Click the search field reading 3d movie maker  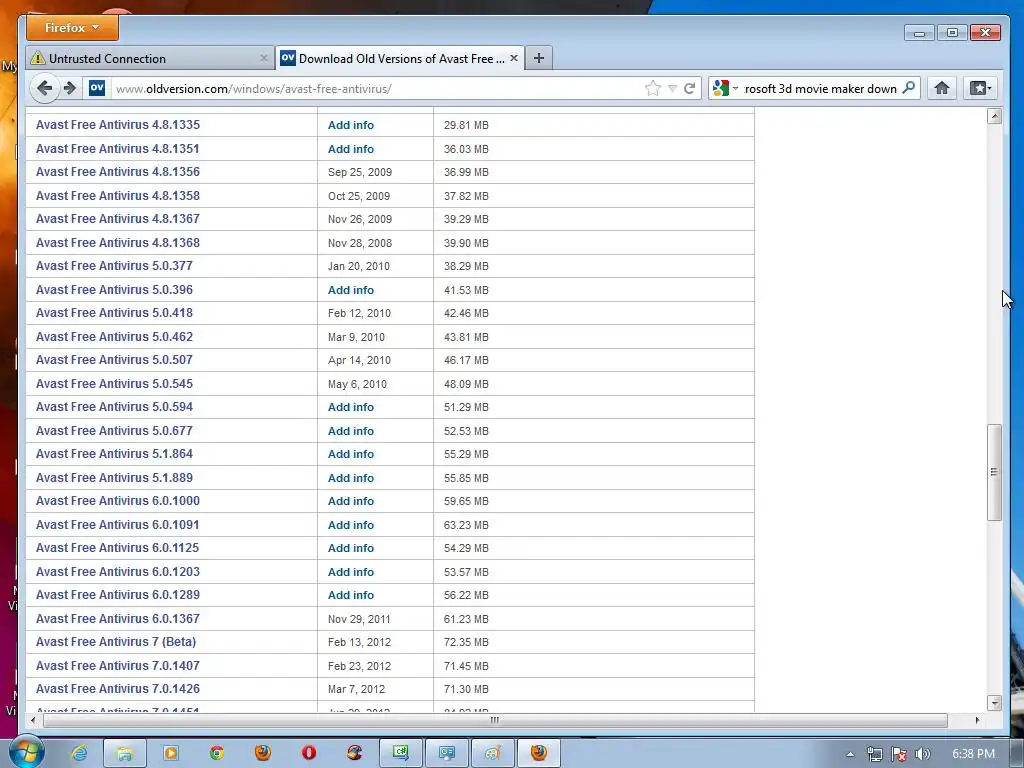[820, 88]
